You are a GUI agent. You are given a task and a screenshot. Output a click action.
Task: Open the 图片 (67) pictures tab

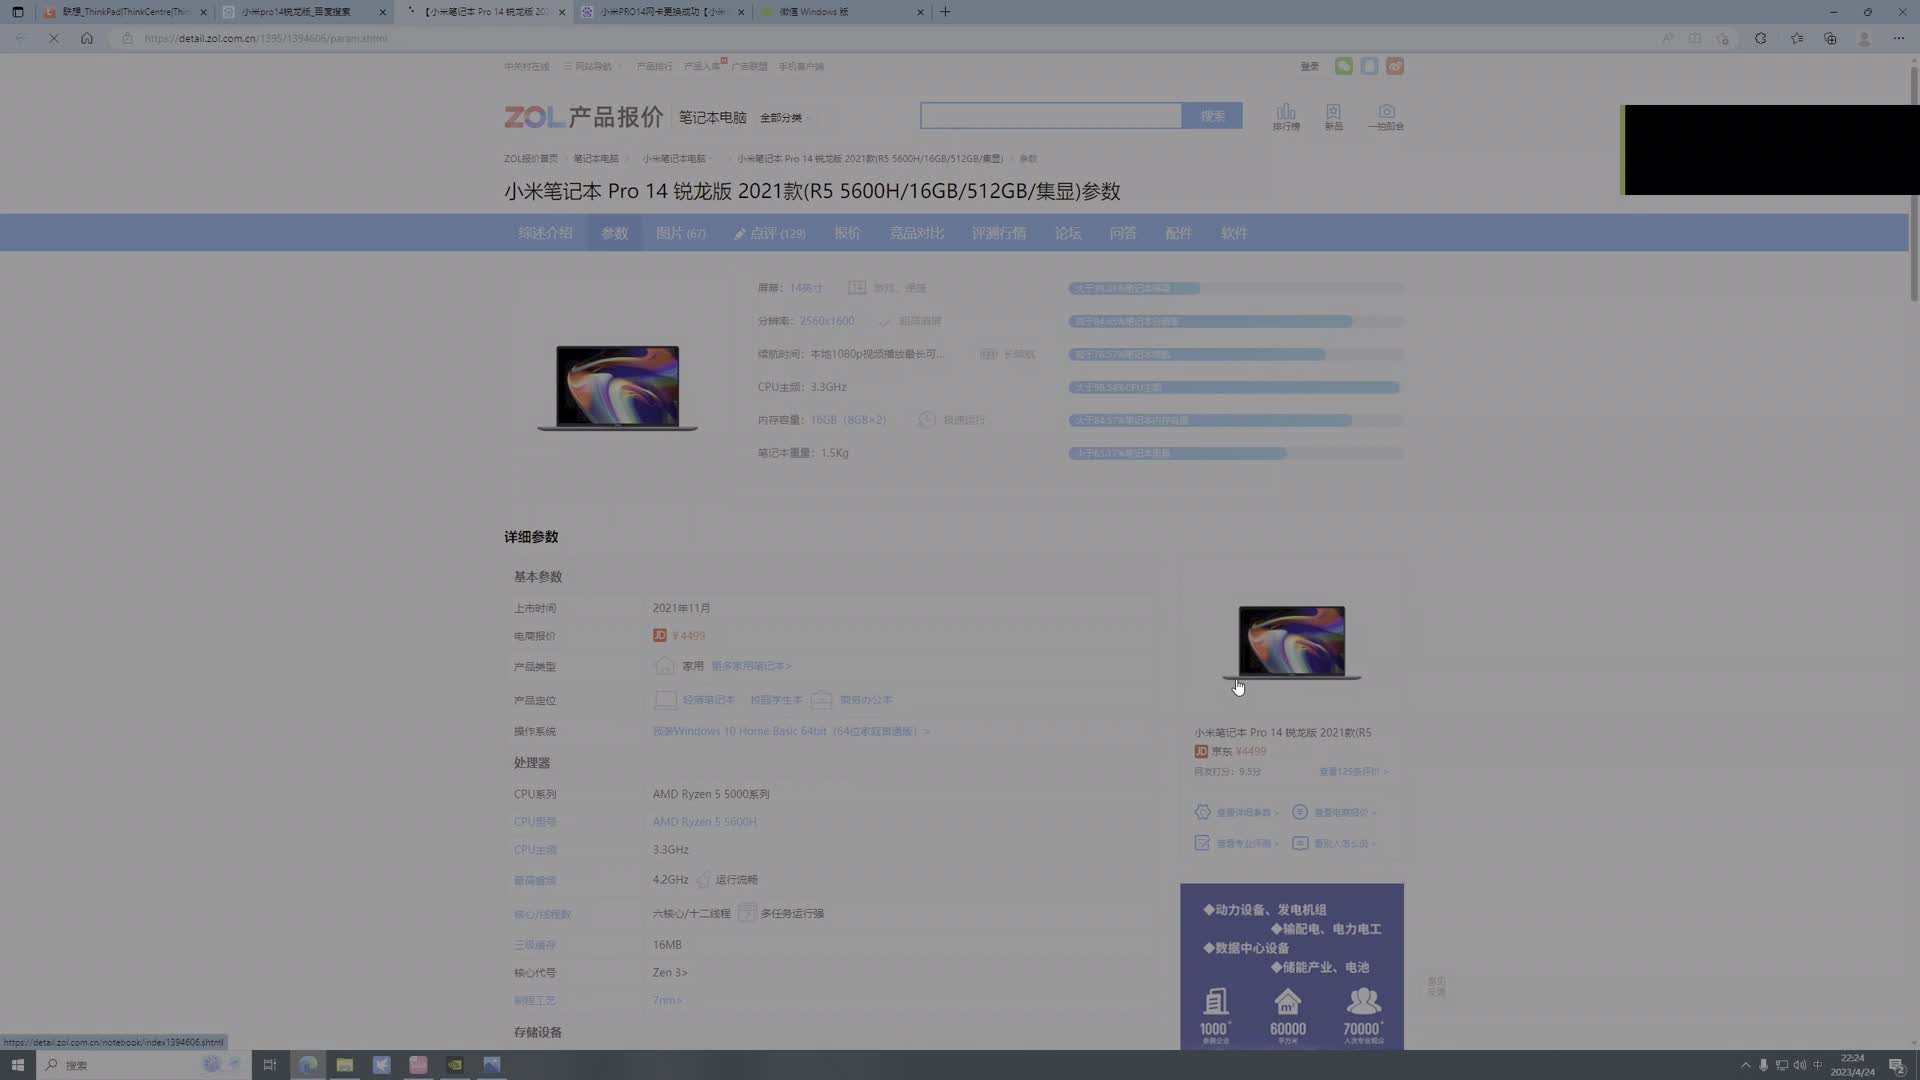pos(680,233)
